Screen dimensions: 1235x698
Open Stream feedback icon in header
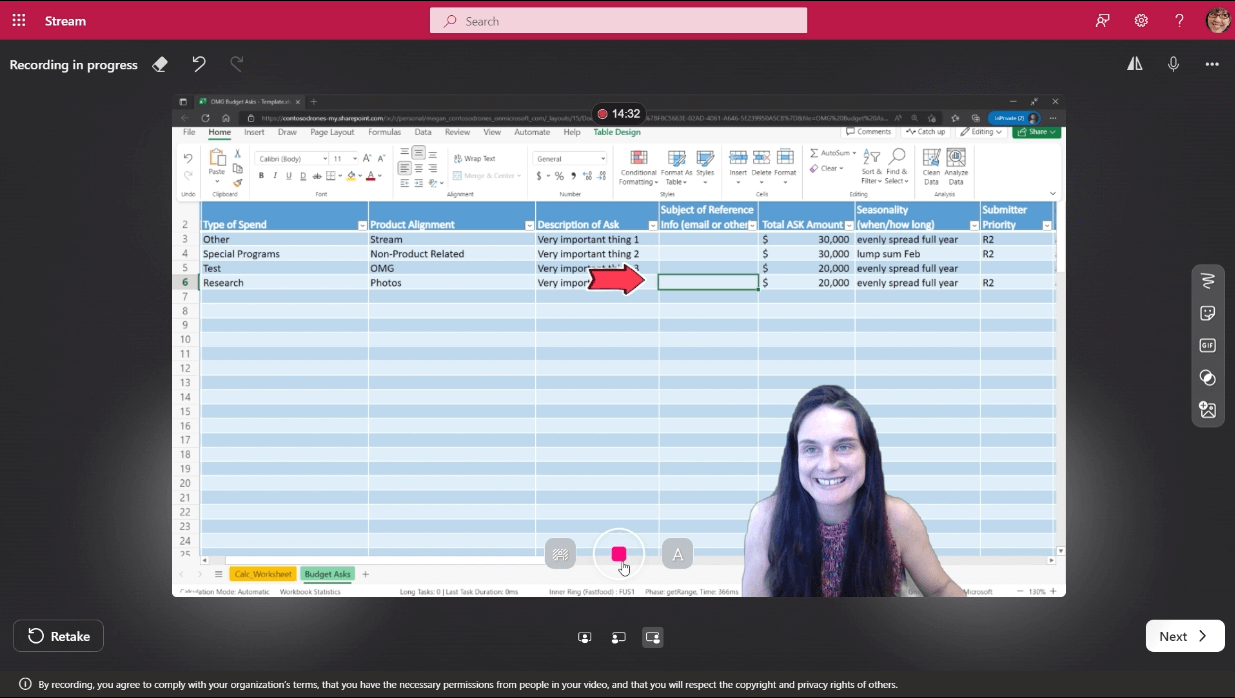(x=1103, y=20)
